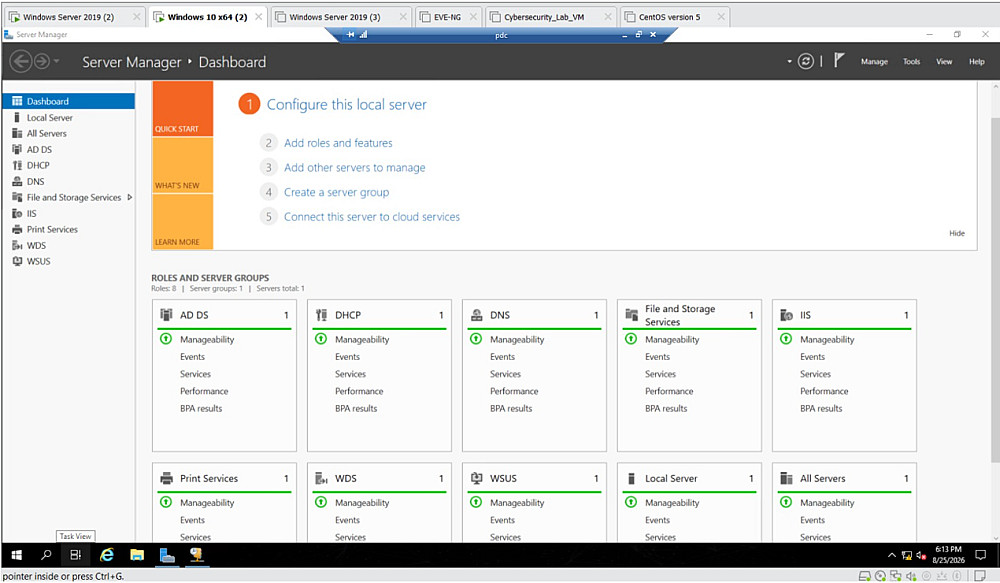Image resolution: width=1000 pixels, height=583 pixels.
Task: Open File Explorer from the taskbar
Action: click(136, 555)
